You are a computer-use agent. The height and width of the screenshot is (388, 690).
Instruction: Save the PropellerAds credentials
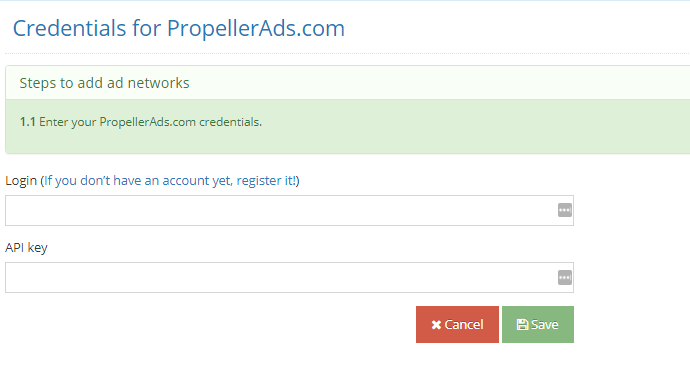point(538,325)
